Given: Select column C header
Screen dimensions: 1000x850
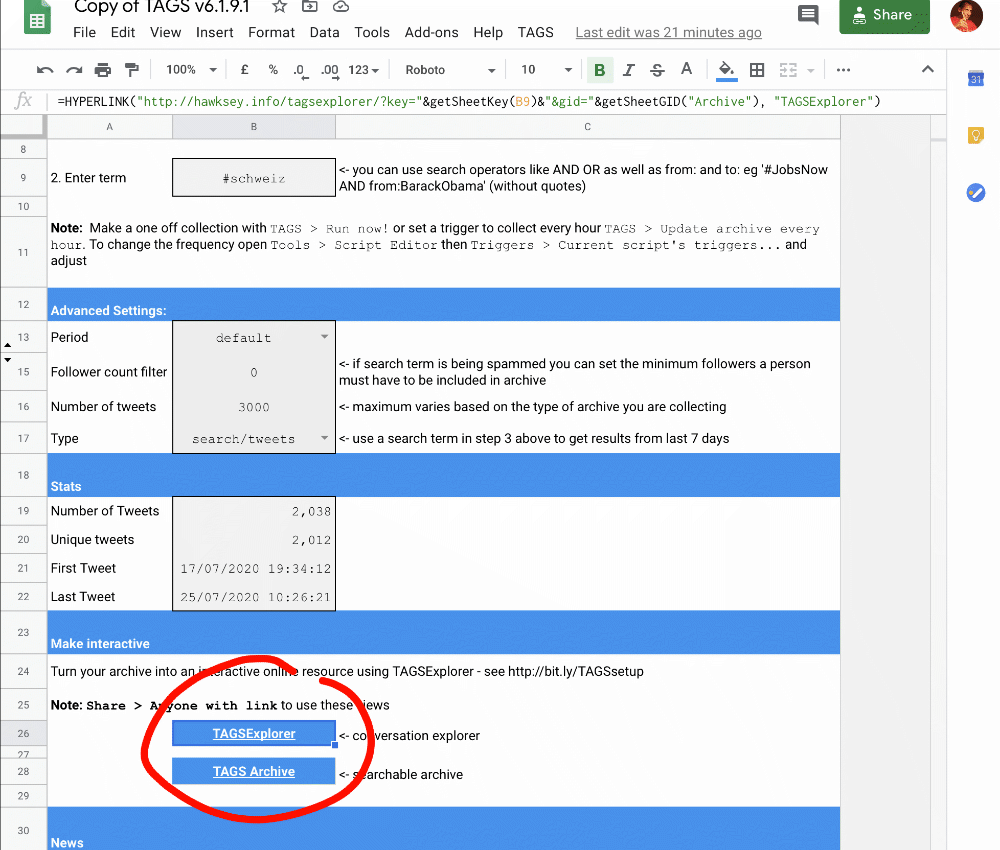Looking at the screenshot, I should pyautogui.click(x=587, y=127).
